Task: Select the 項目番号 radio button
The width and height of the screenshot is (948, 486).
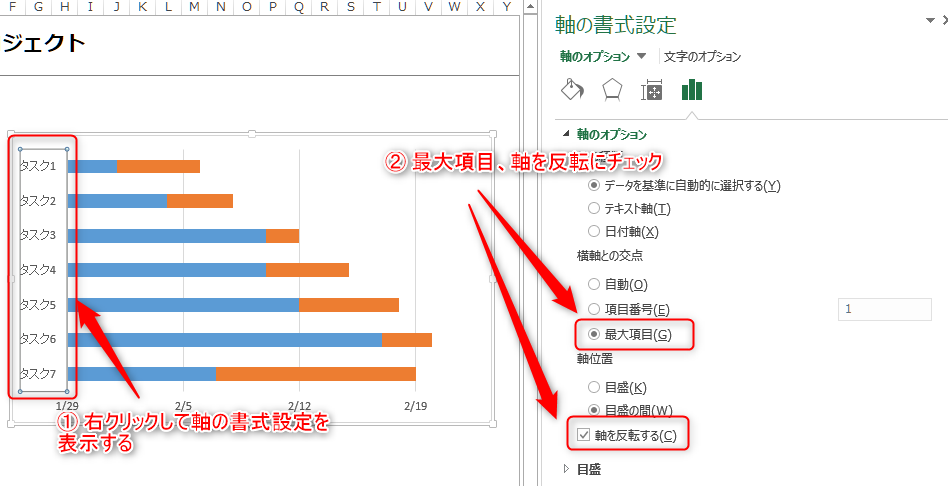Action: 595,309
